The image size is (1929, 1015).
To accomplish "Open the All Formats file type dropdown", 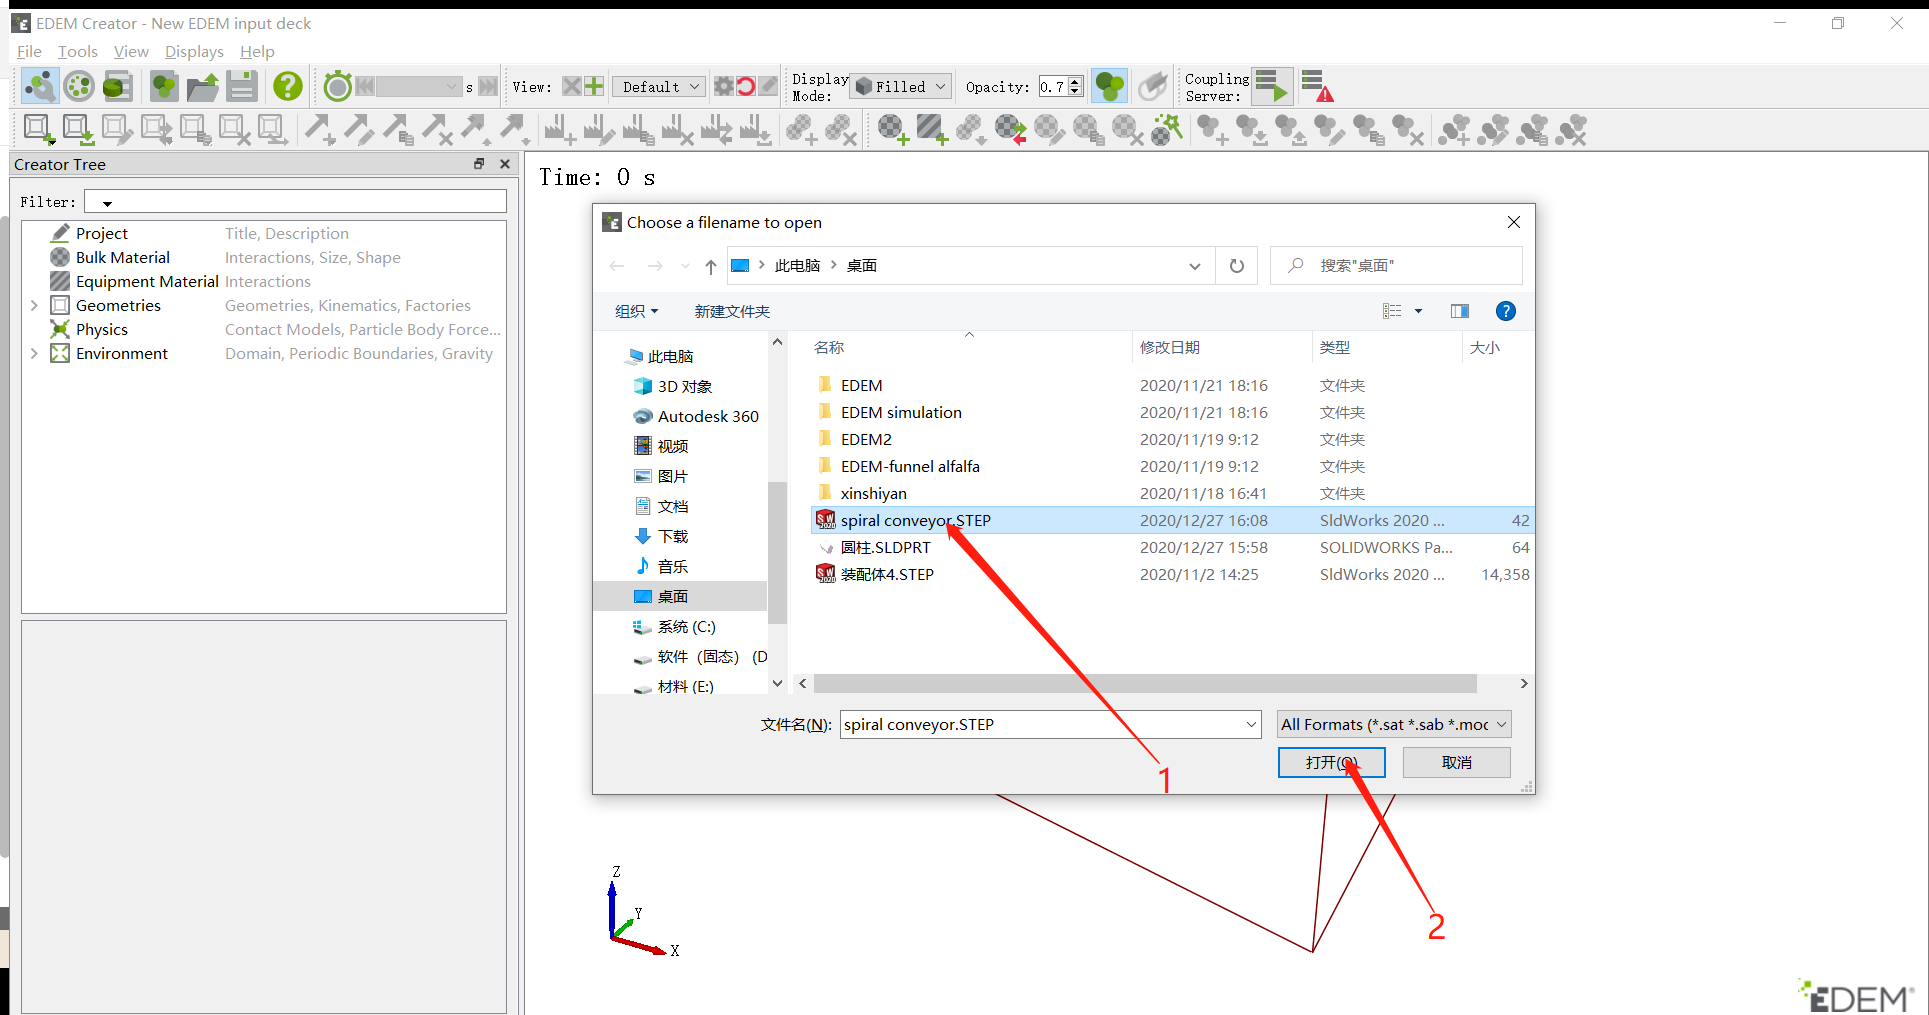I will click(1394, 724).
